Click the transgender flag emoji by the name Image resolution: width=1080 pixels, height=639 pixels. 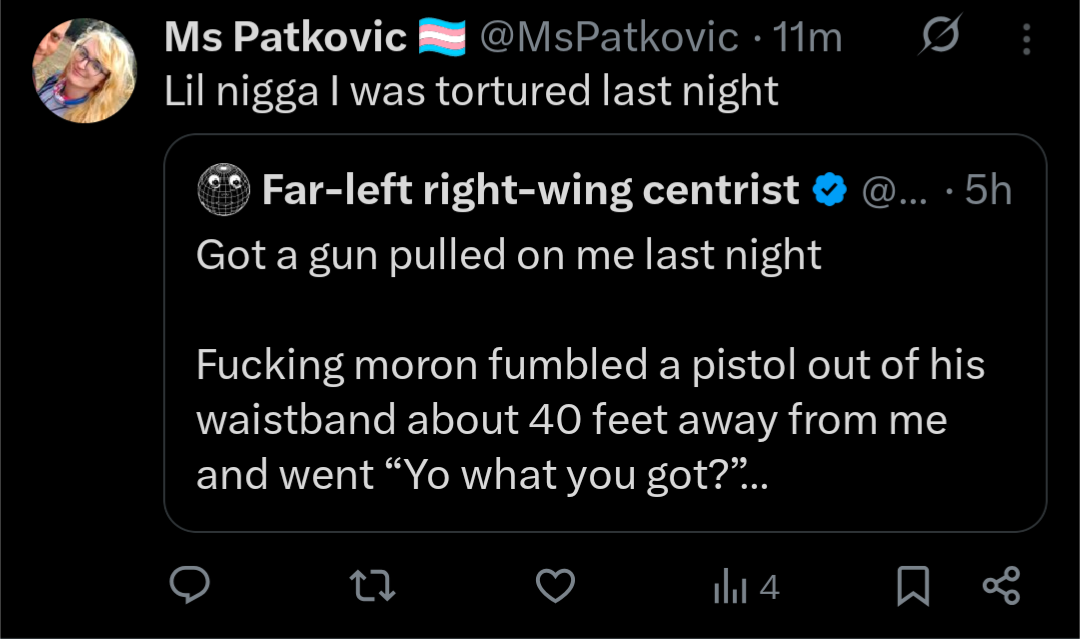coord(441,38)
